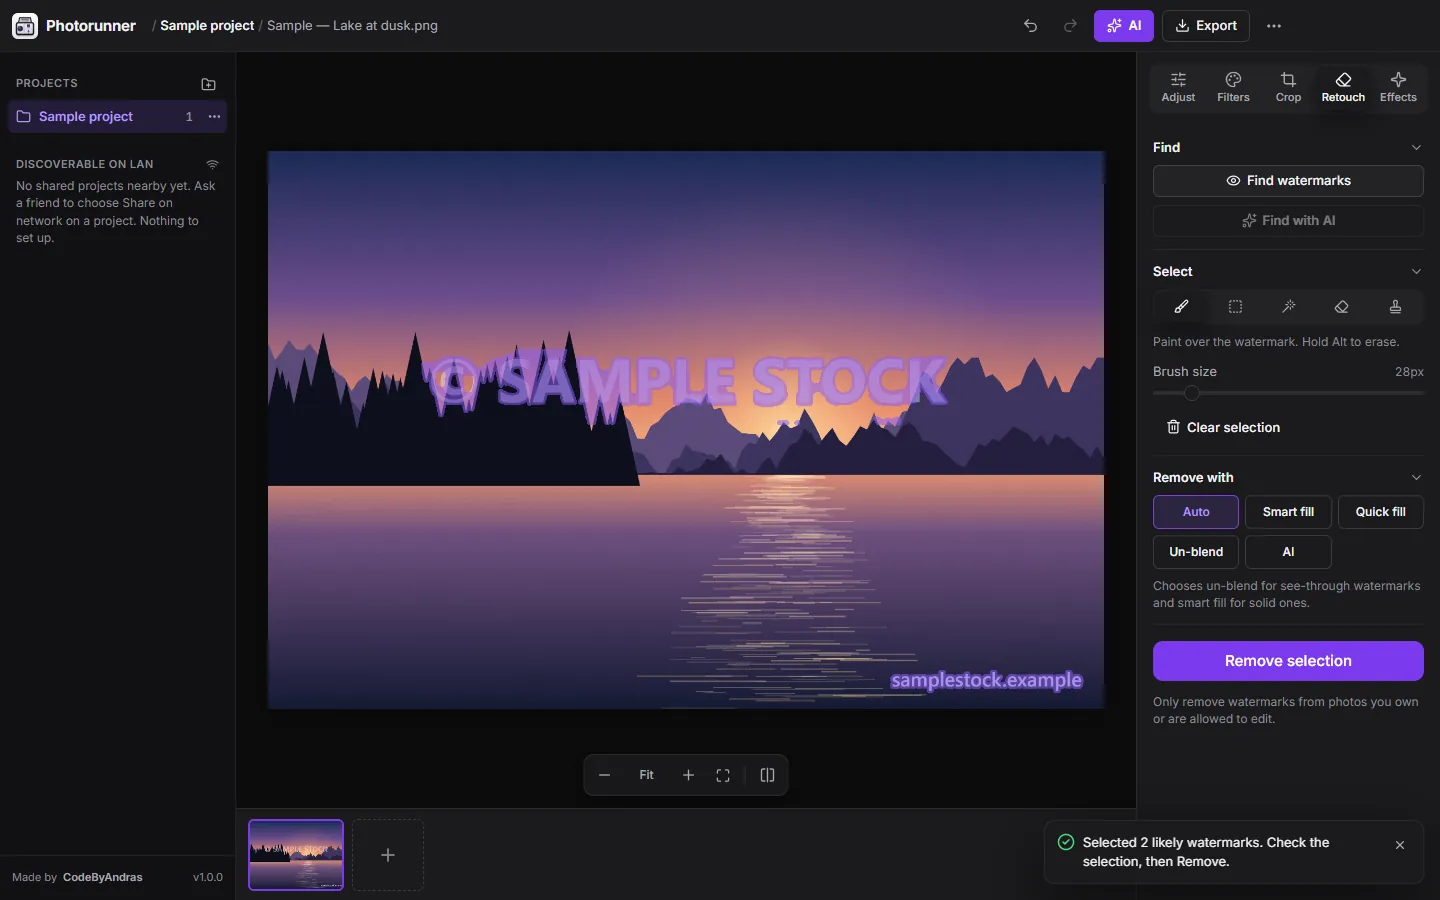Open the Filters tab
Image resolution: width=1440 pixels, height=900 pixels.
pos(1233,87)
